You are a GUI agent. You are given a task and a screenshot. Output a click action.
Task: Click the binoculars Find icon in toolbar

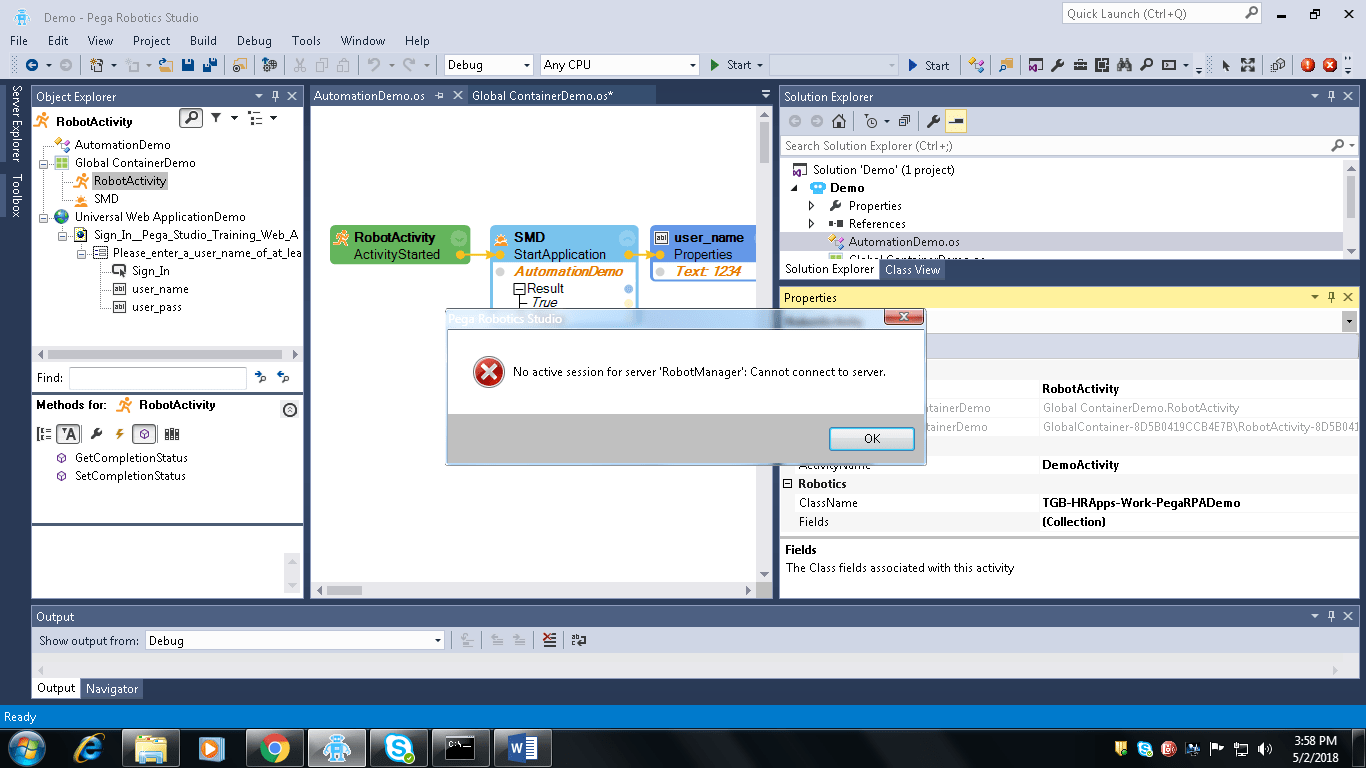point(1124,65)
